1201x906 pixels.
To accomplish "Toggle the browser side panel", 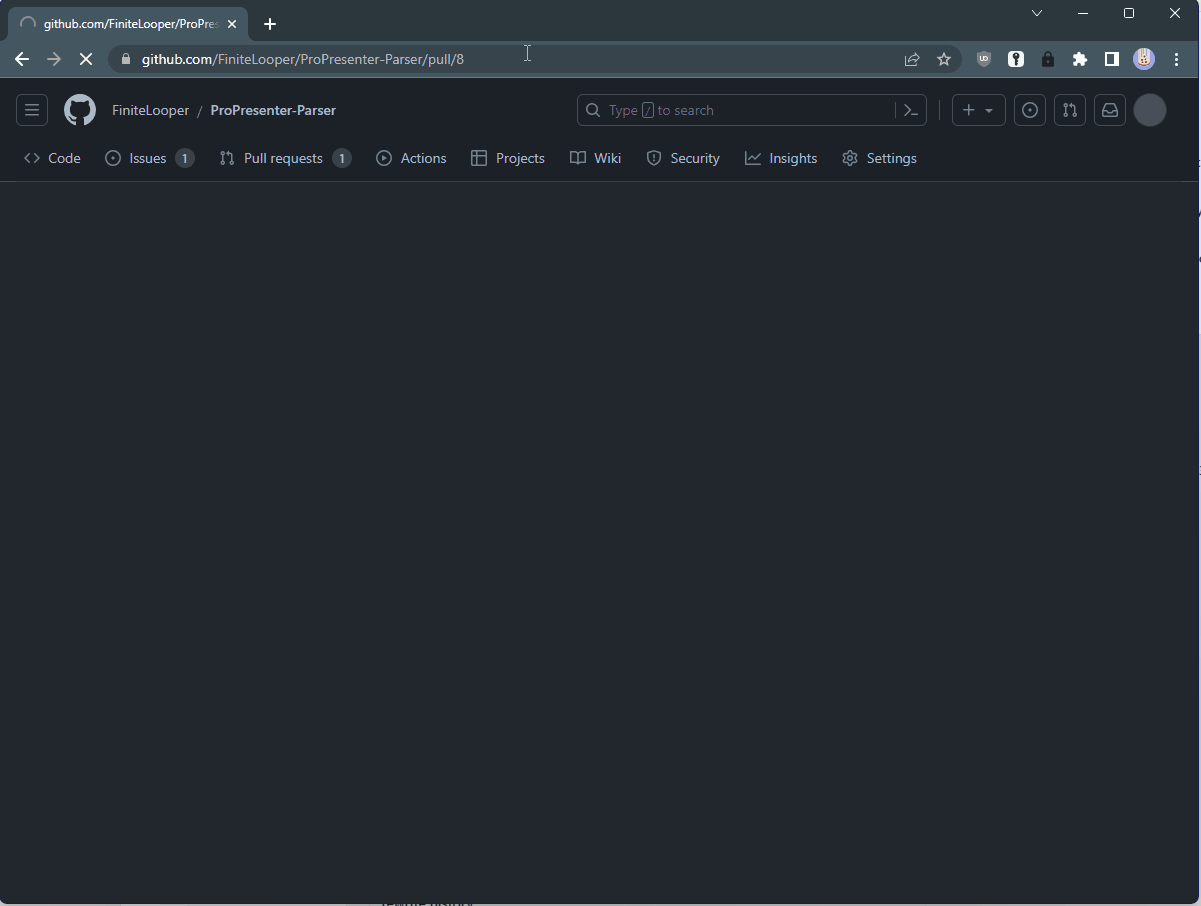I will (1112, 59).
